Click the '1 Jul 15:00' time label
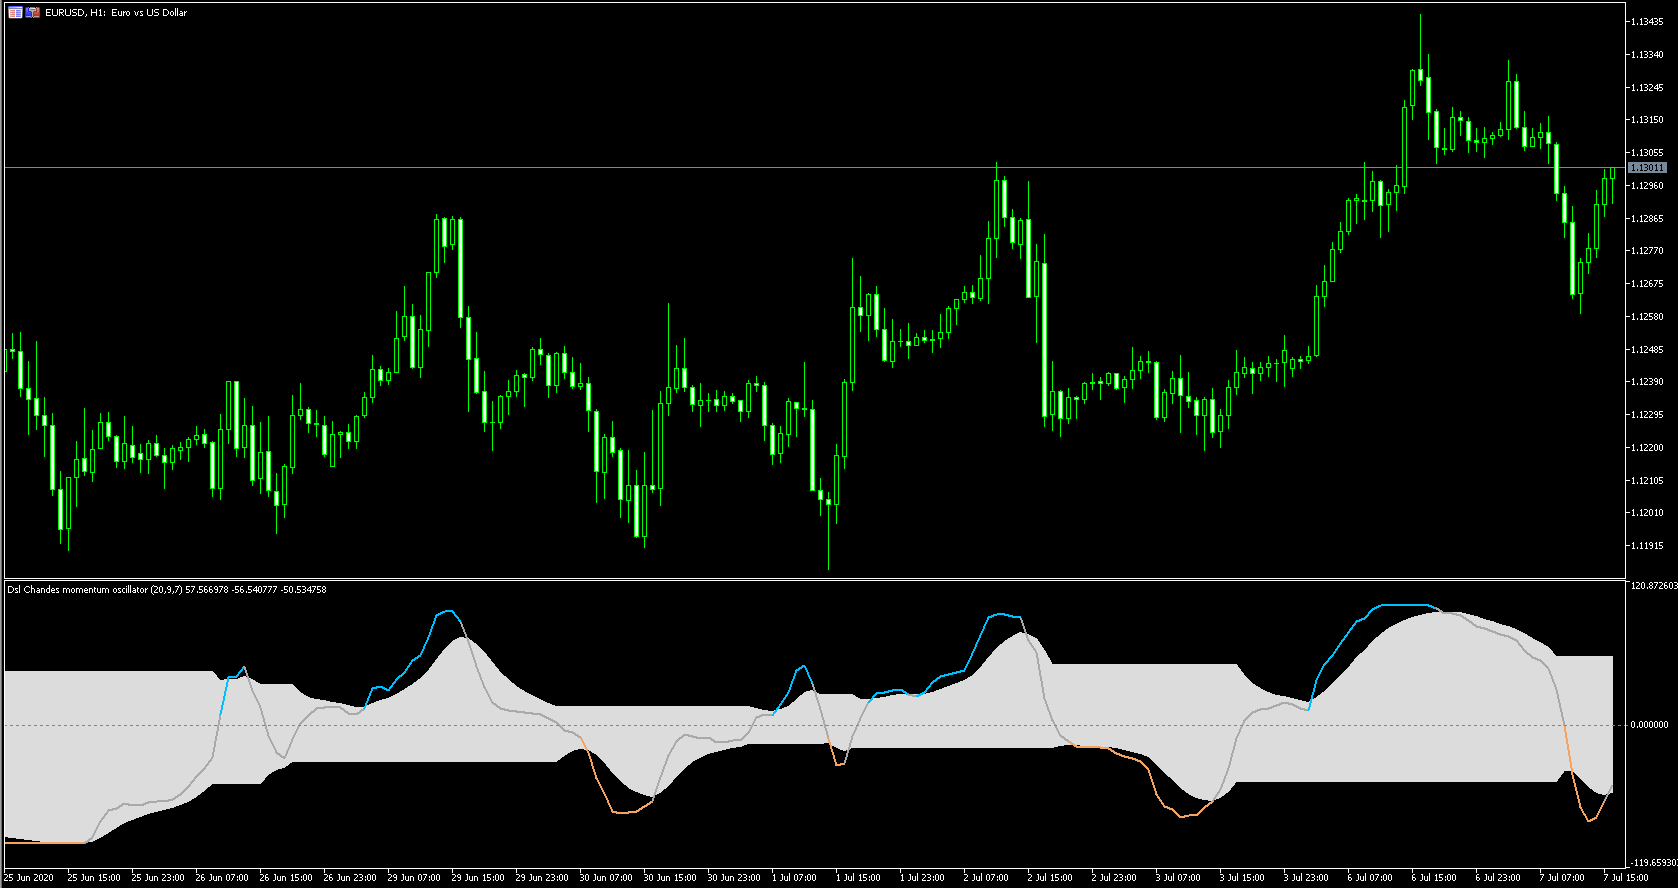 click(858, 878)
